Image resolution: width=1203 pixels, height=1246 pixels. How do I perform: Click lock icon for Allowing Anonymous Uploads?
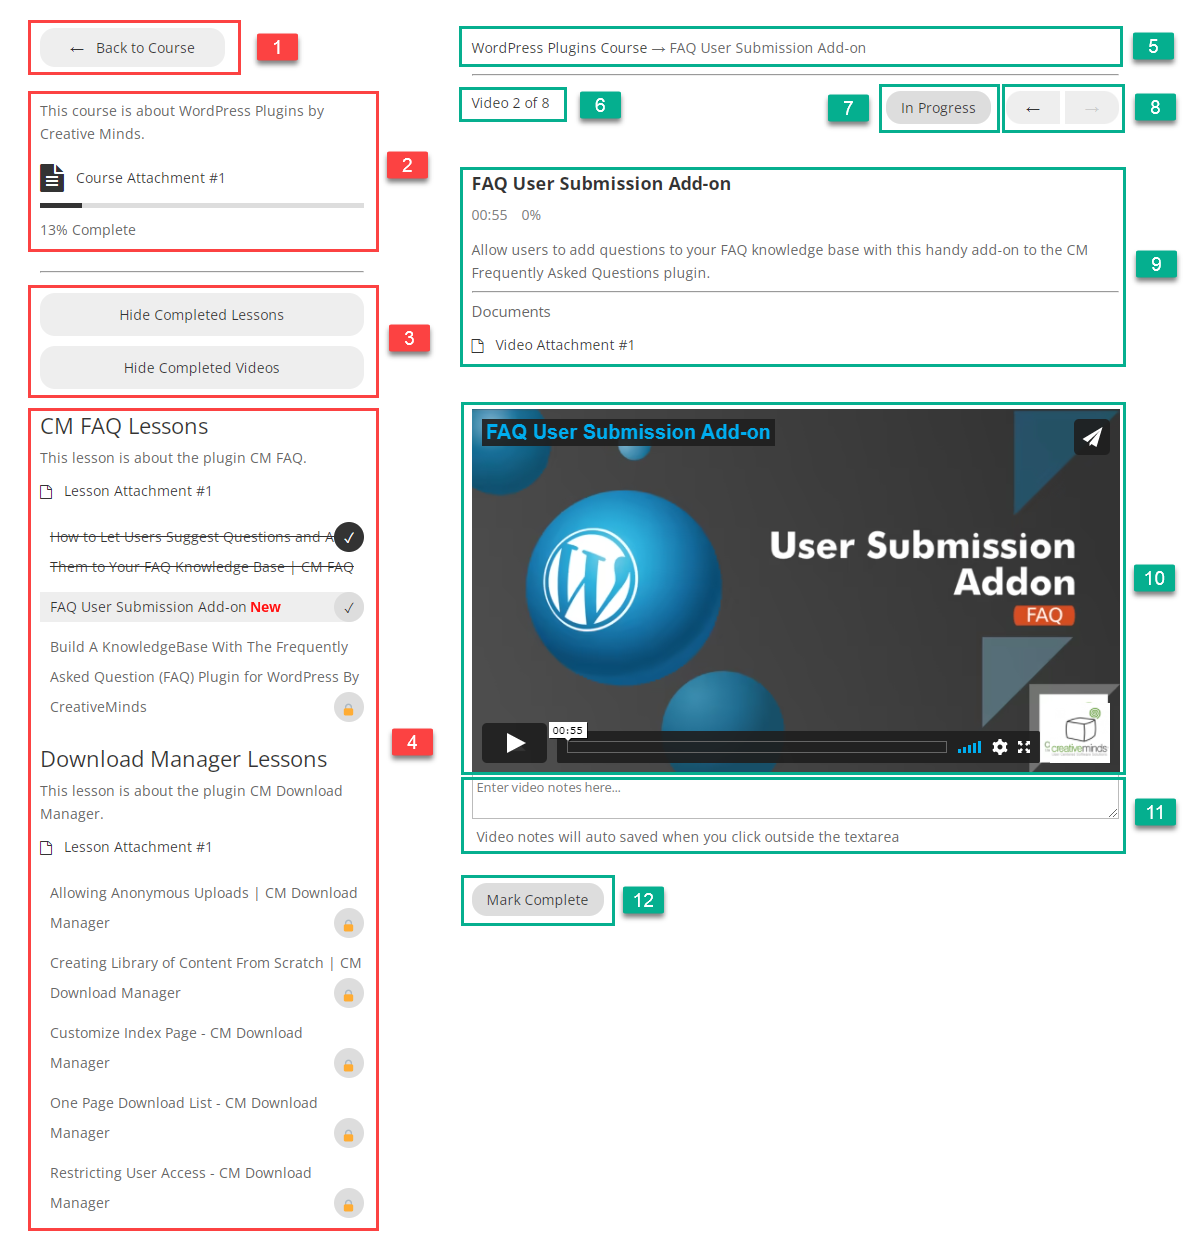[x=349, y=924]
